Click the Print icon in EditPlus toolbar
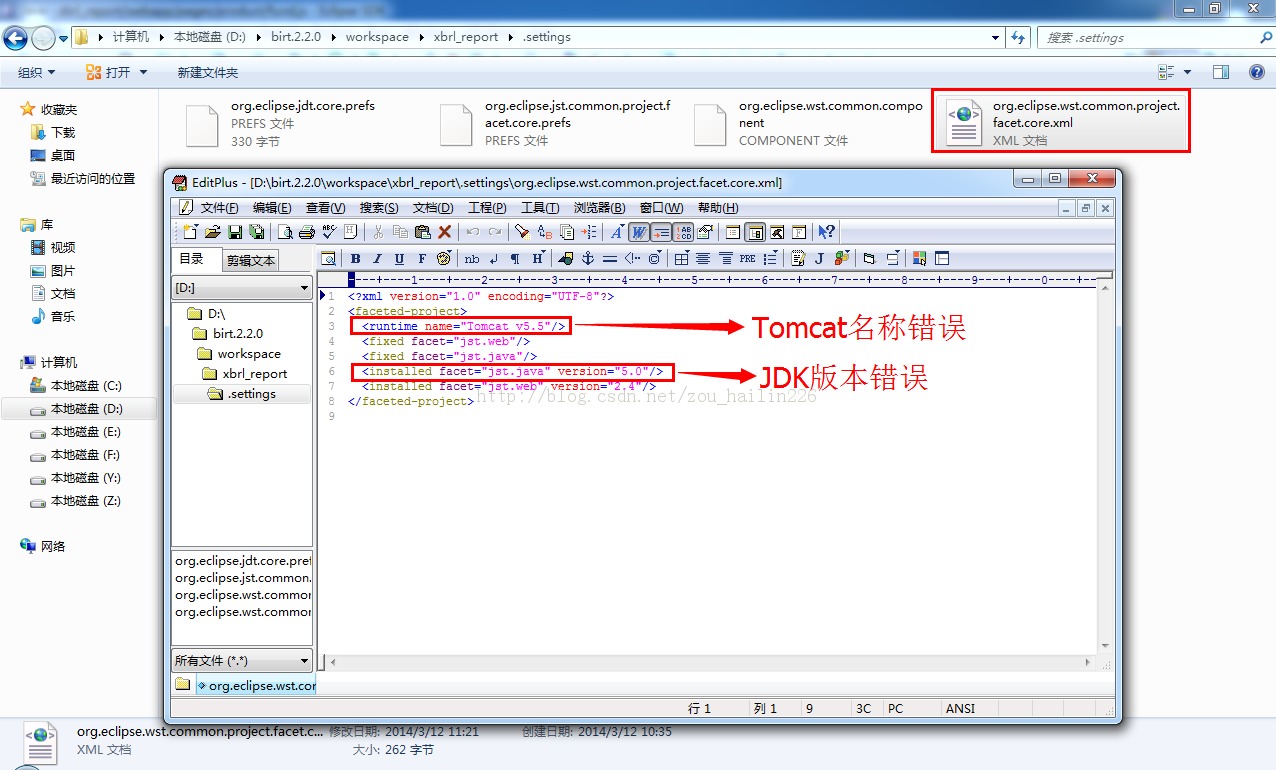Image resolution: width=1276 pixels, height=770 pixels. (x=306, y=232)
